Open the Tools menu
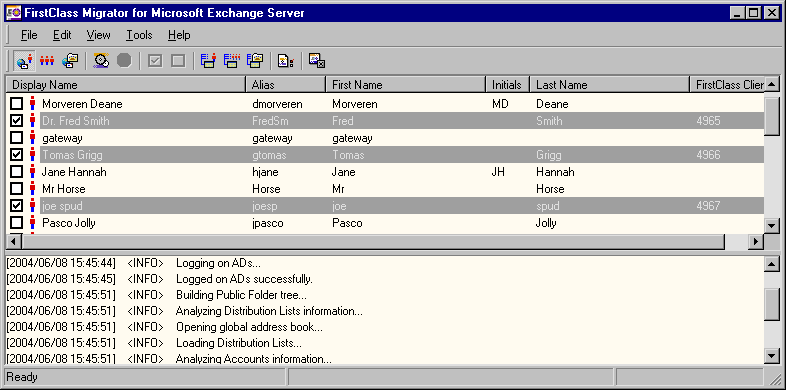 point(139,35)
